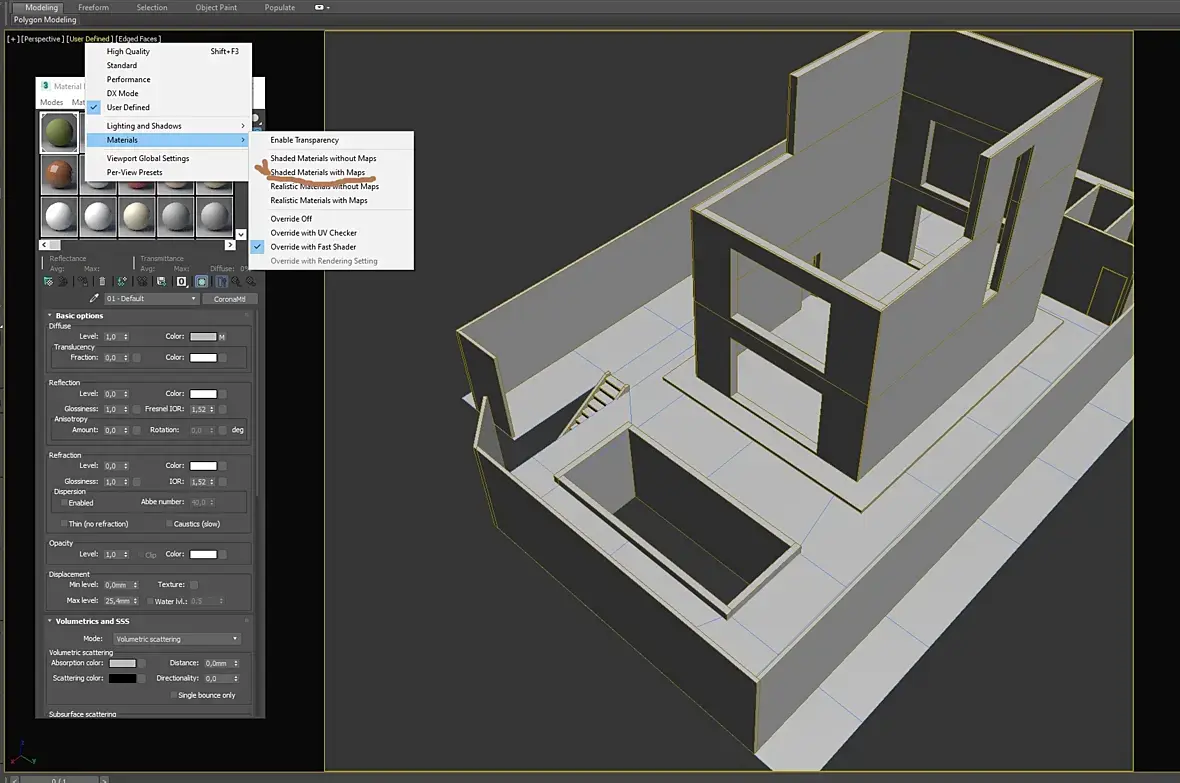Tick the Single bounce only checkbox
This screenshot has width=1180, height=783.
pos(173,695)
